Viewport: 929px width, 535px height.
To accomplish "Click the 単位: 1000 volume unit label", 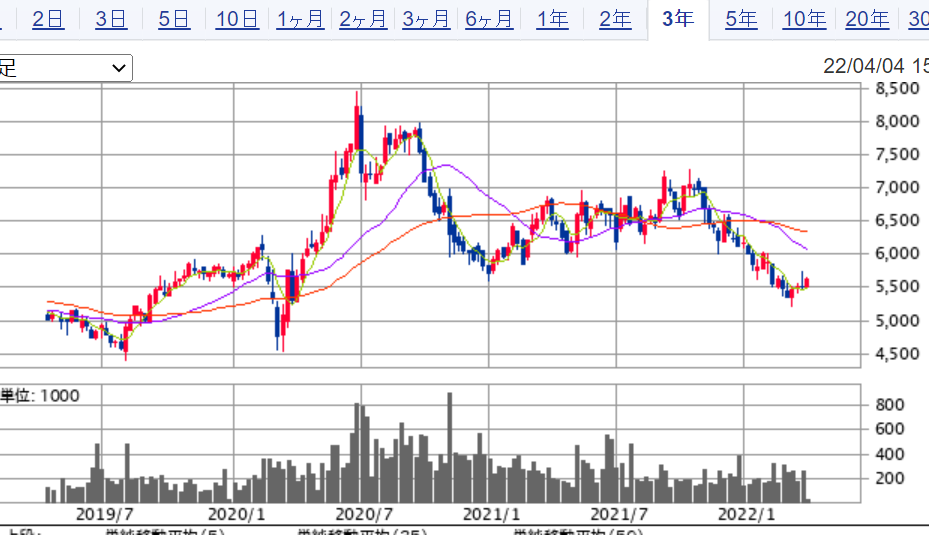I will point(40,396).
